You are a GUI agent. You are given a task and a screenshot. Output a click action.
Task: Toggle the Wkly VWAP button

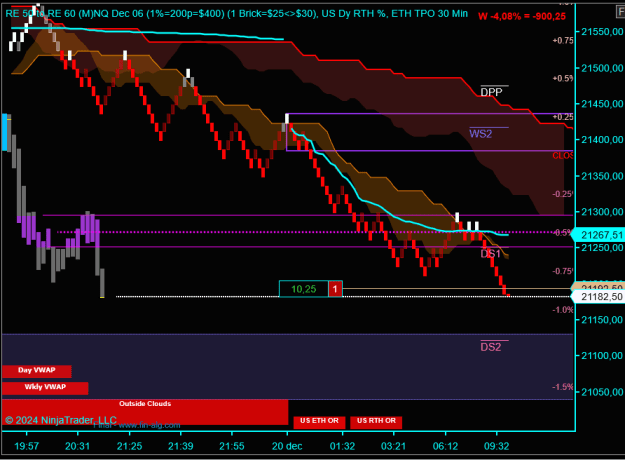click(x=45, y=388)
